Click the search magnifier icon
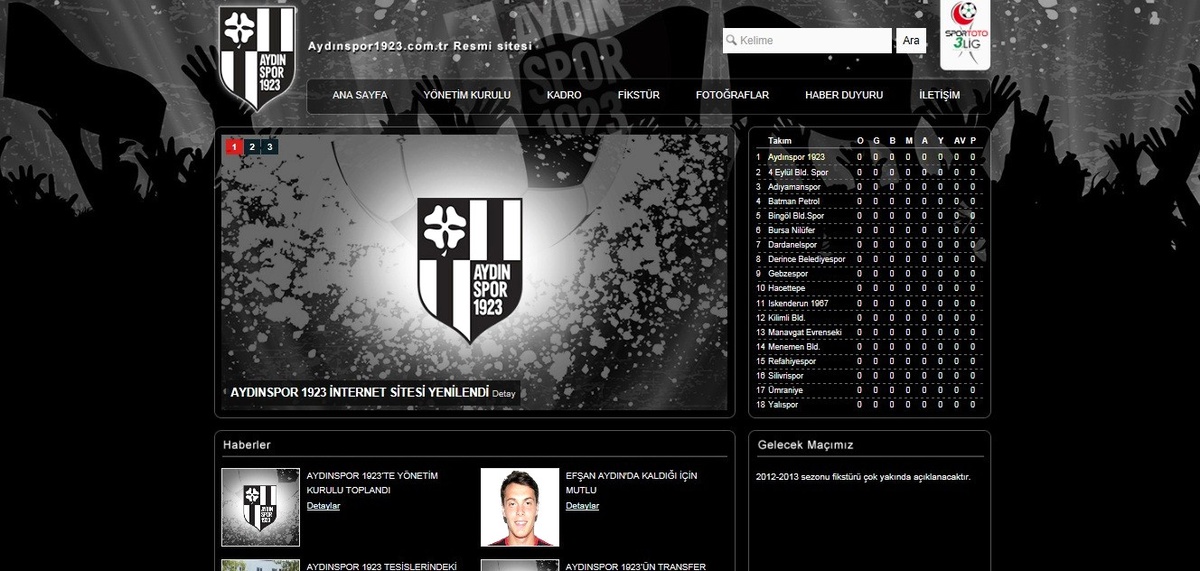 pyautogui.click(x=731, y=41)
